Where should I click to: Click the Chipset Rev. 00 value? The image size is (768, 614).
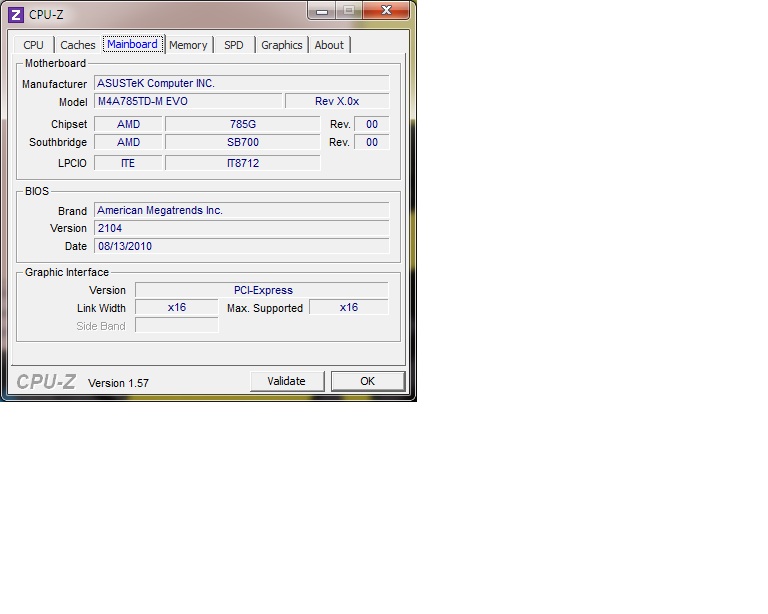[x=372, y=124]
